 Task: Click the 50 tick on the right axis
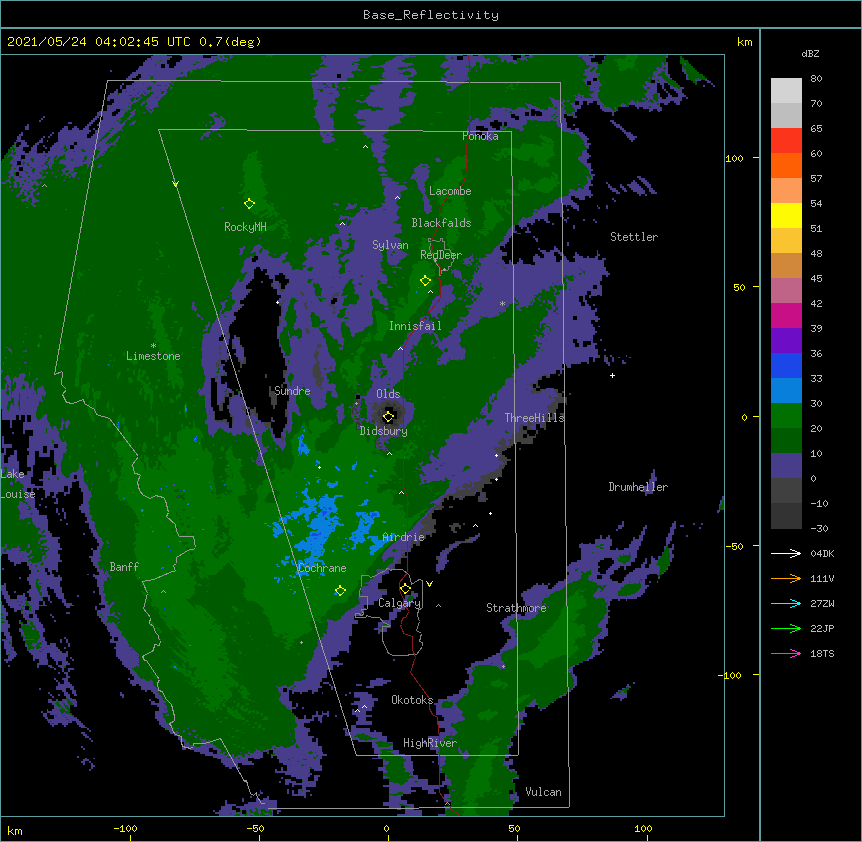[739, 287]
